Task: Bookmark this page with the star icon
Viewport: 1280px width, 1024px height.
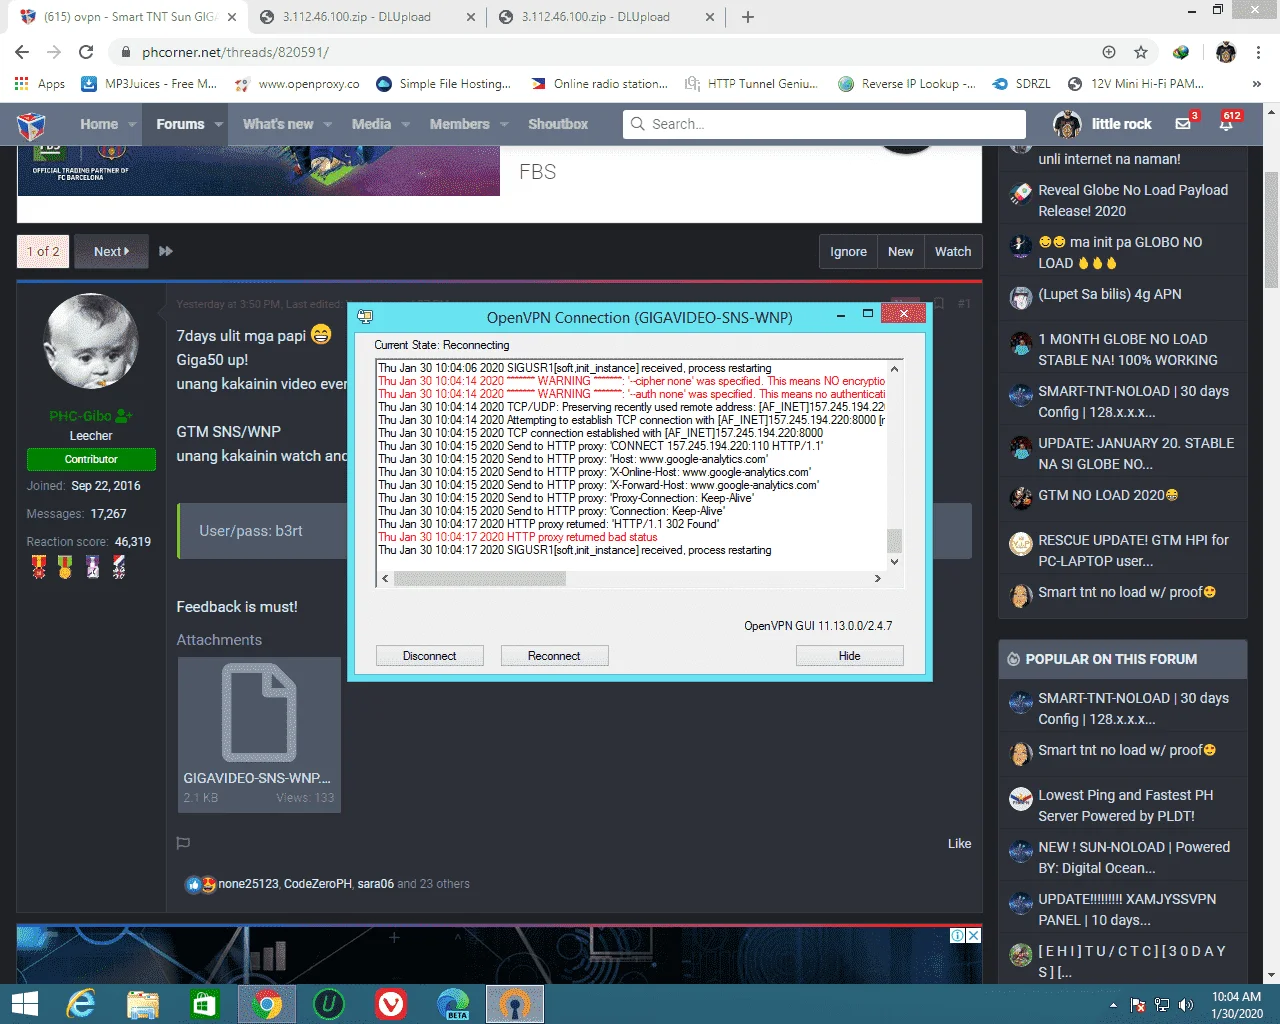Action: pos(1141,52)
